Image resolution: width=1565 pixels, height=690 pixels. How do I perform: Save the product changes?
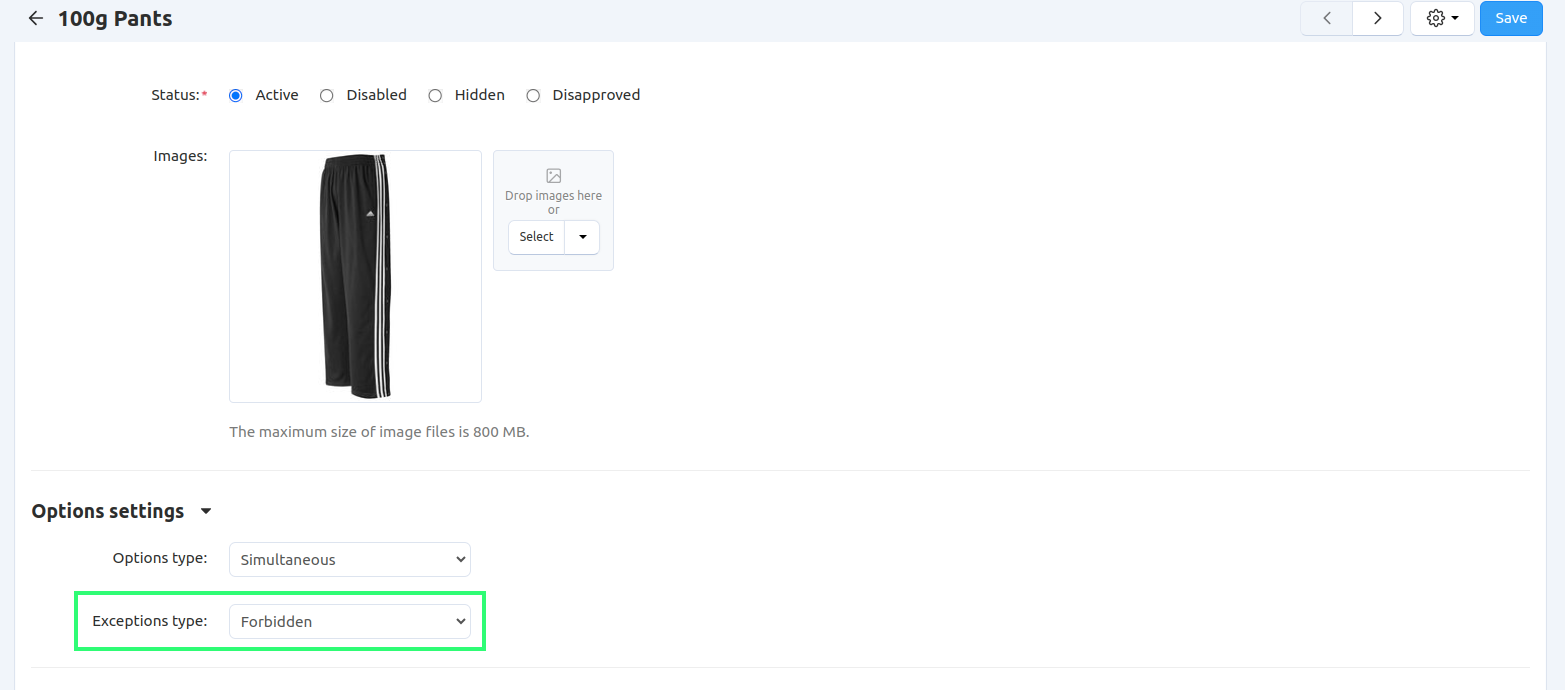[x=1511, y=18]
